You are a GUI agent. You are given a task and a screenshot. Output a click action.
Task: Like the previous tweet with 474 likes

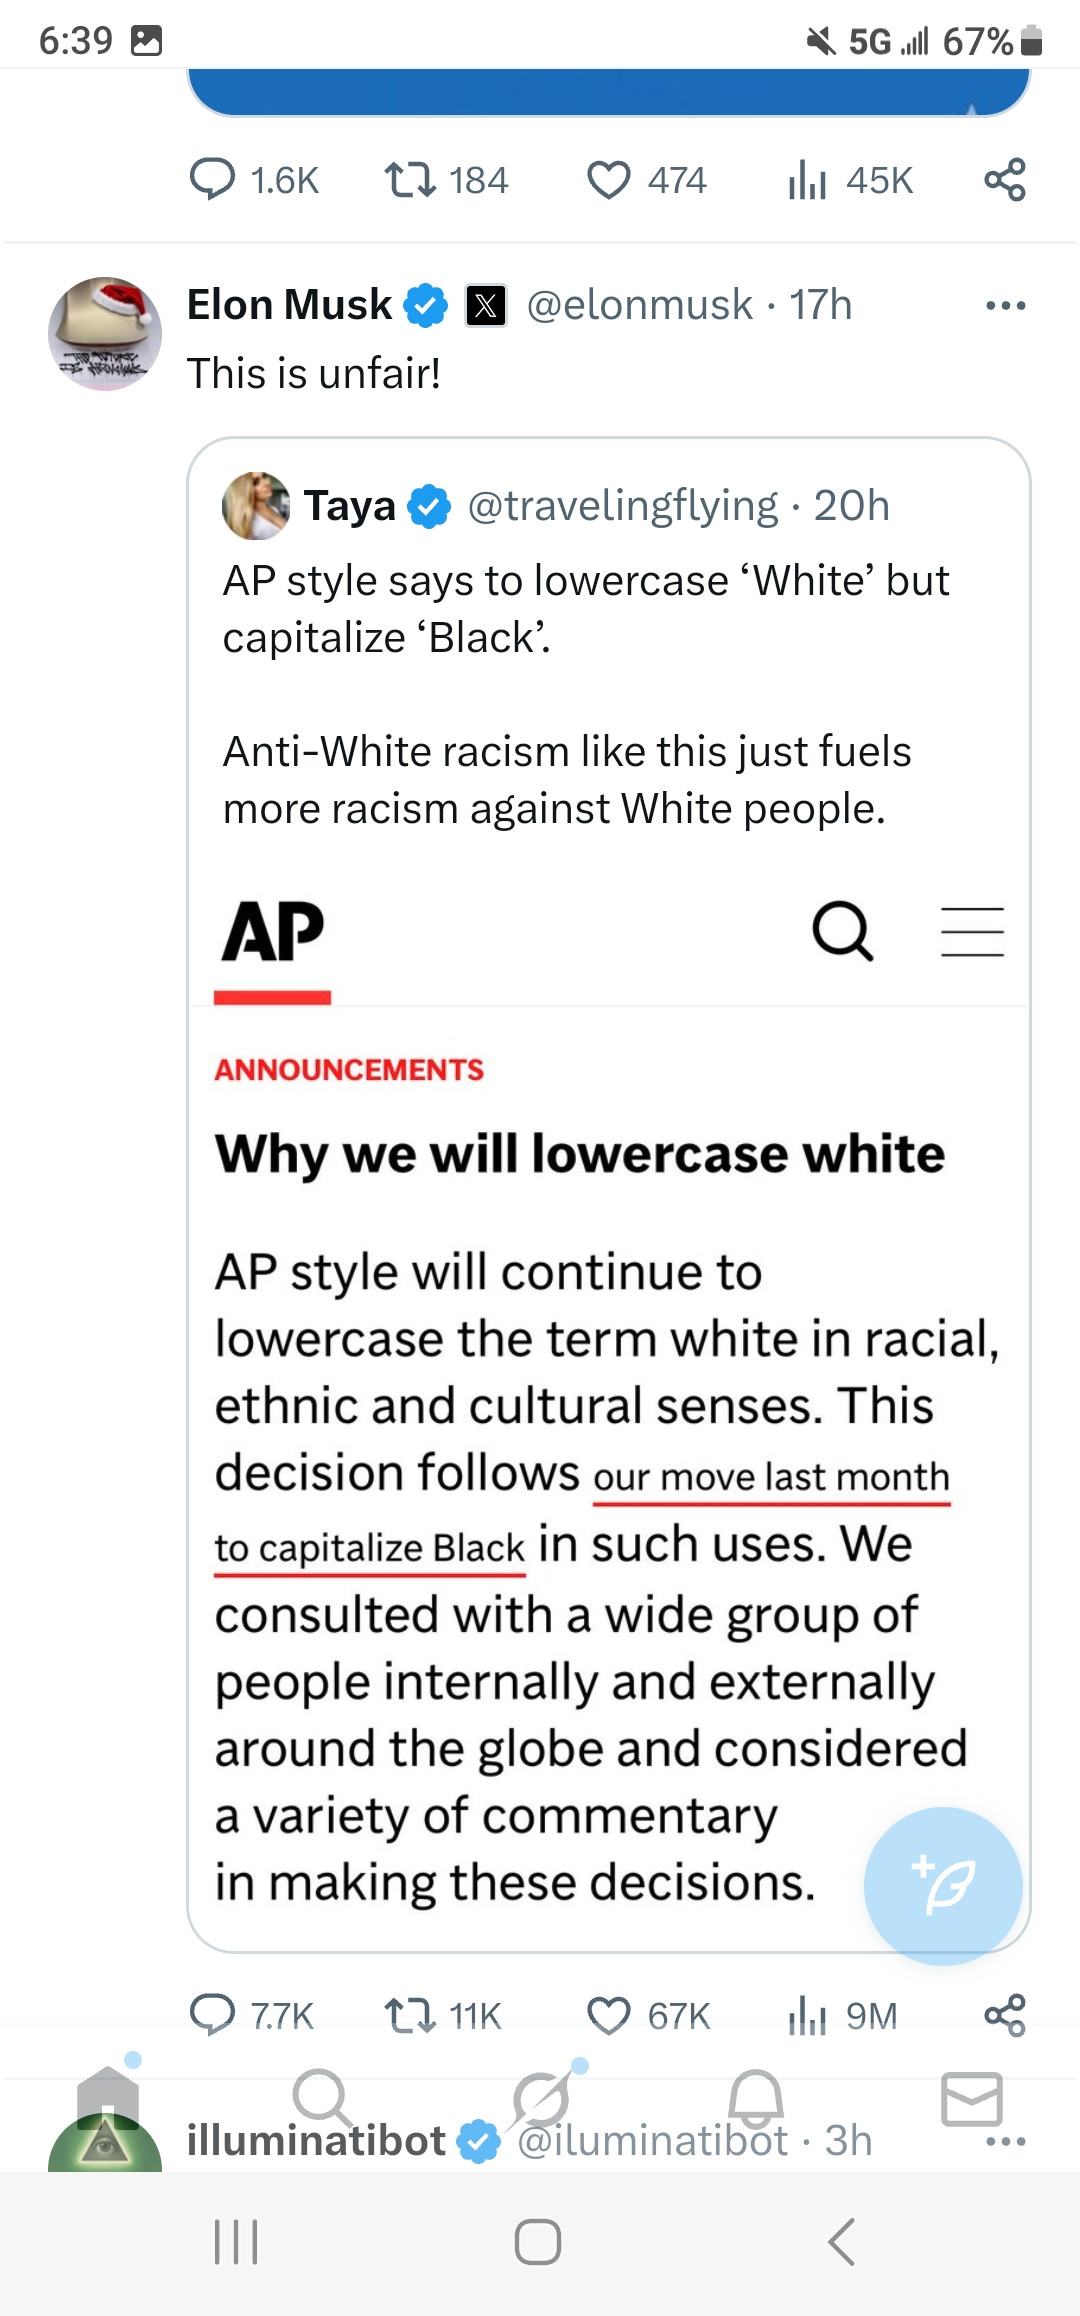click(x=609, y=180)
